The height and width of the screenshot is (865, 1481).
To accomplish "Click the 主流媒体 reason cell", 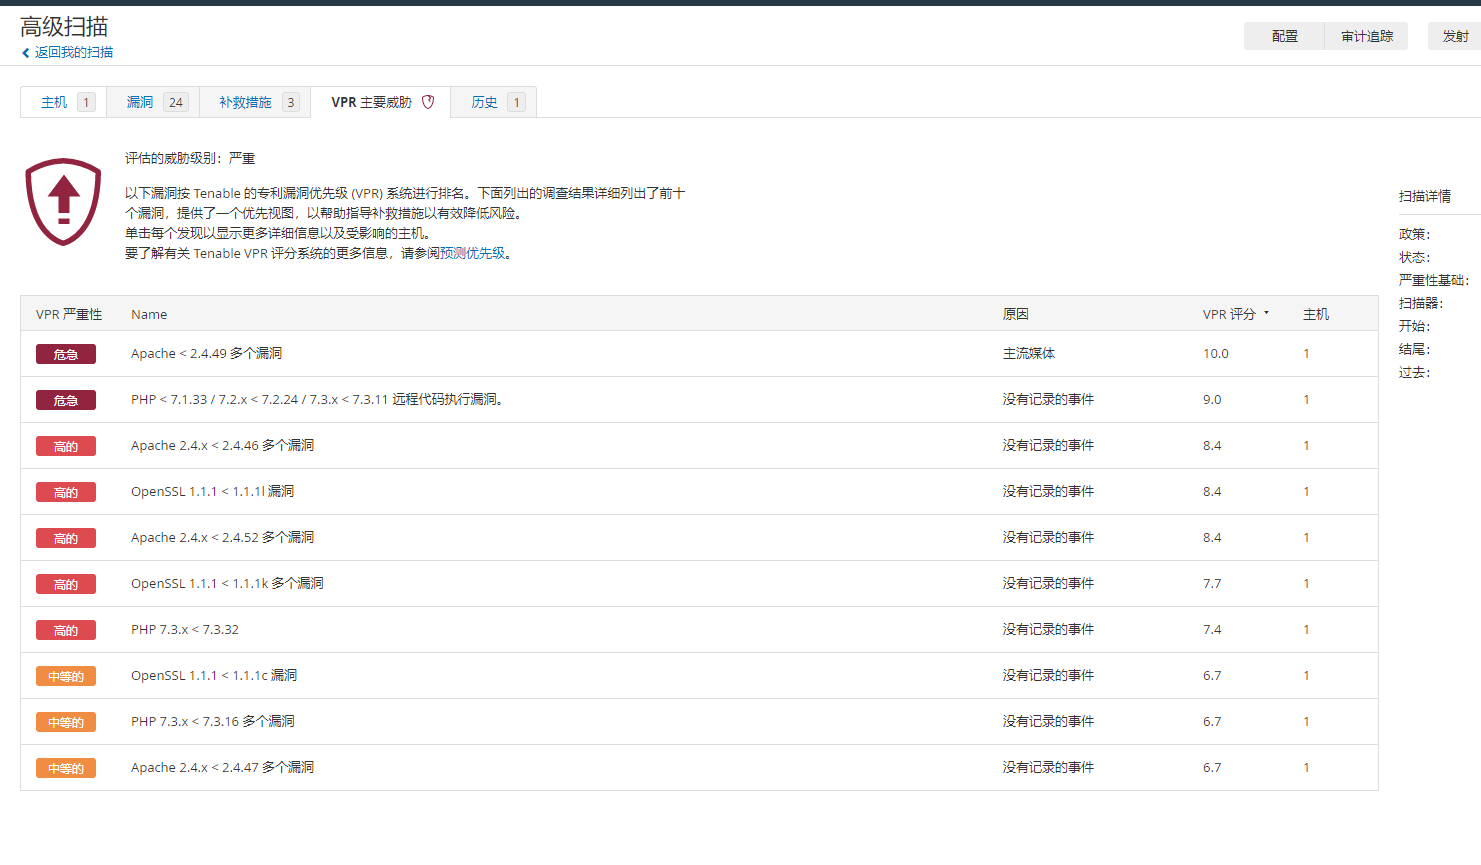I will click(x=1029, y=353).
